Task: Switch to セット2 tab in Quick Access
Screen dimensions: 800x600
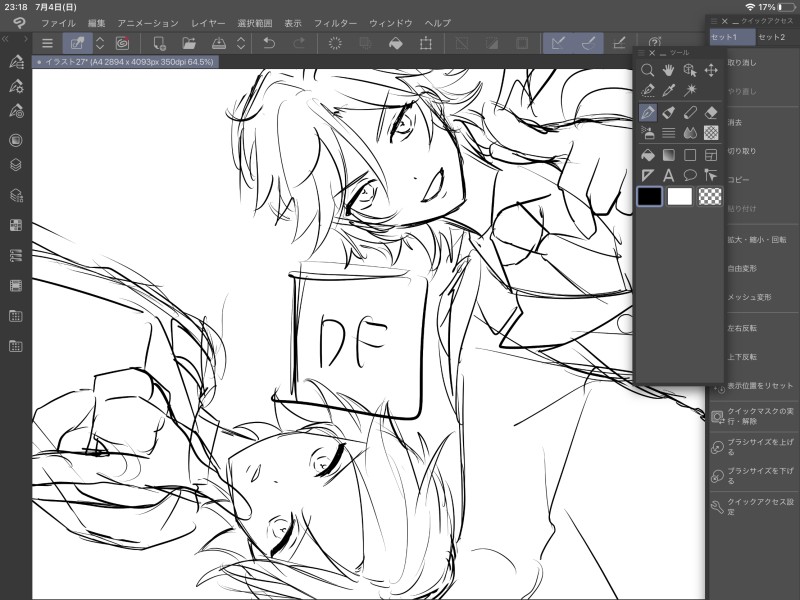Action: pos(771,37)
